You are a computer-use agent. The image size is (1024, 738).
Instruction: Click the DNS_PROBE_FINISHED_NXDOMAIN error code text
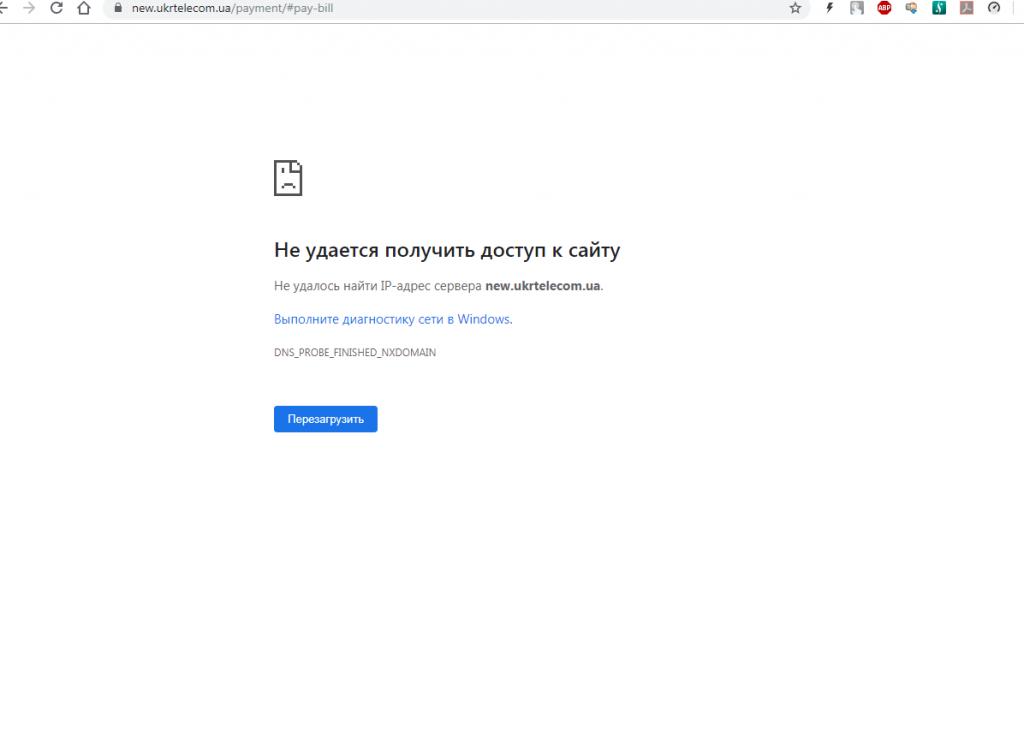(355, 353)
